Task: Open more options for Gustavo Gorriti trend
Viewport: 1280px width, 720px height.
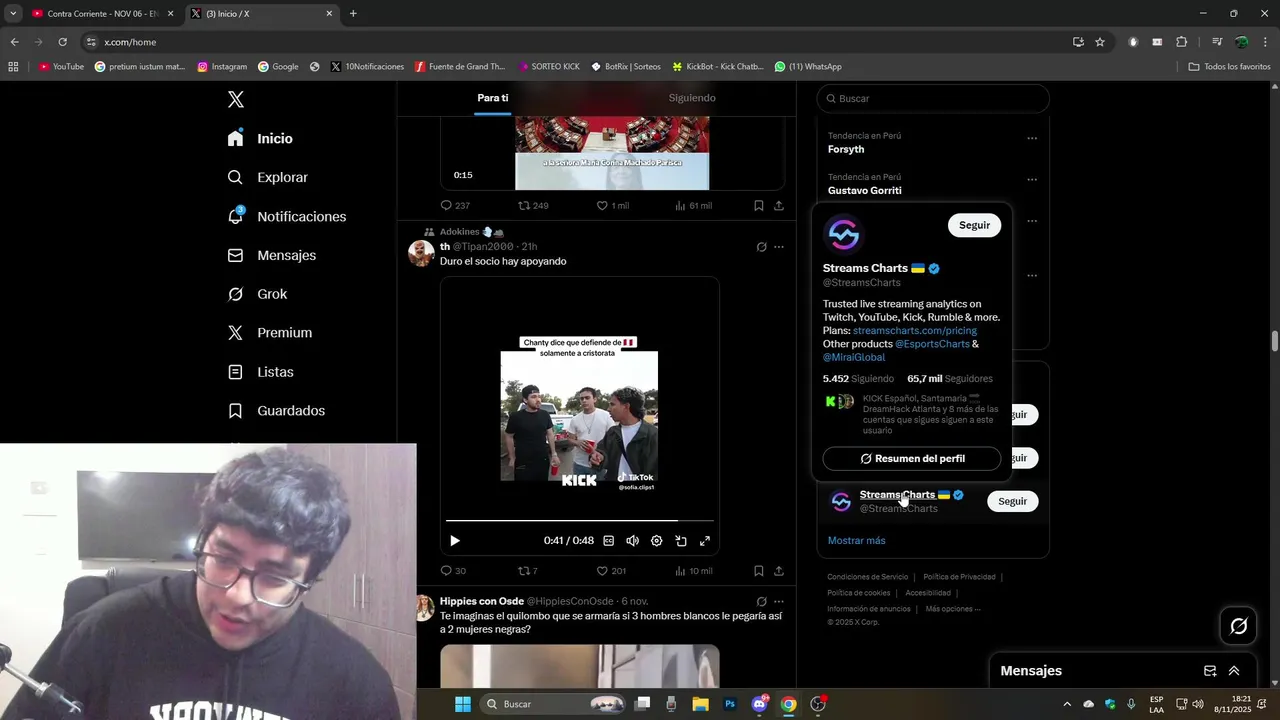Action: coord(1032,180)
